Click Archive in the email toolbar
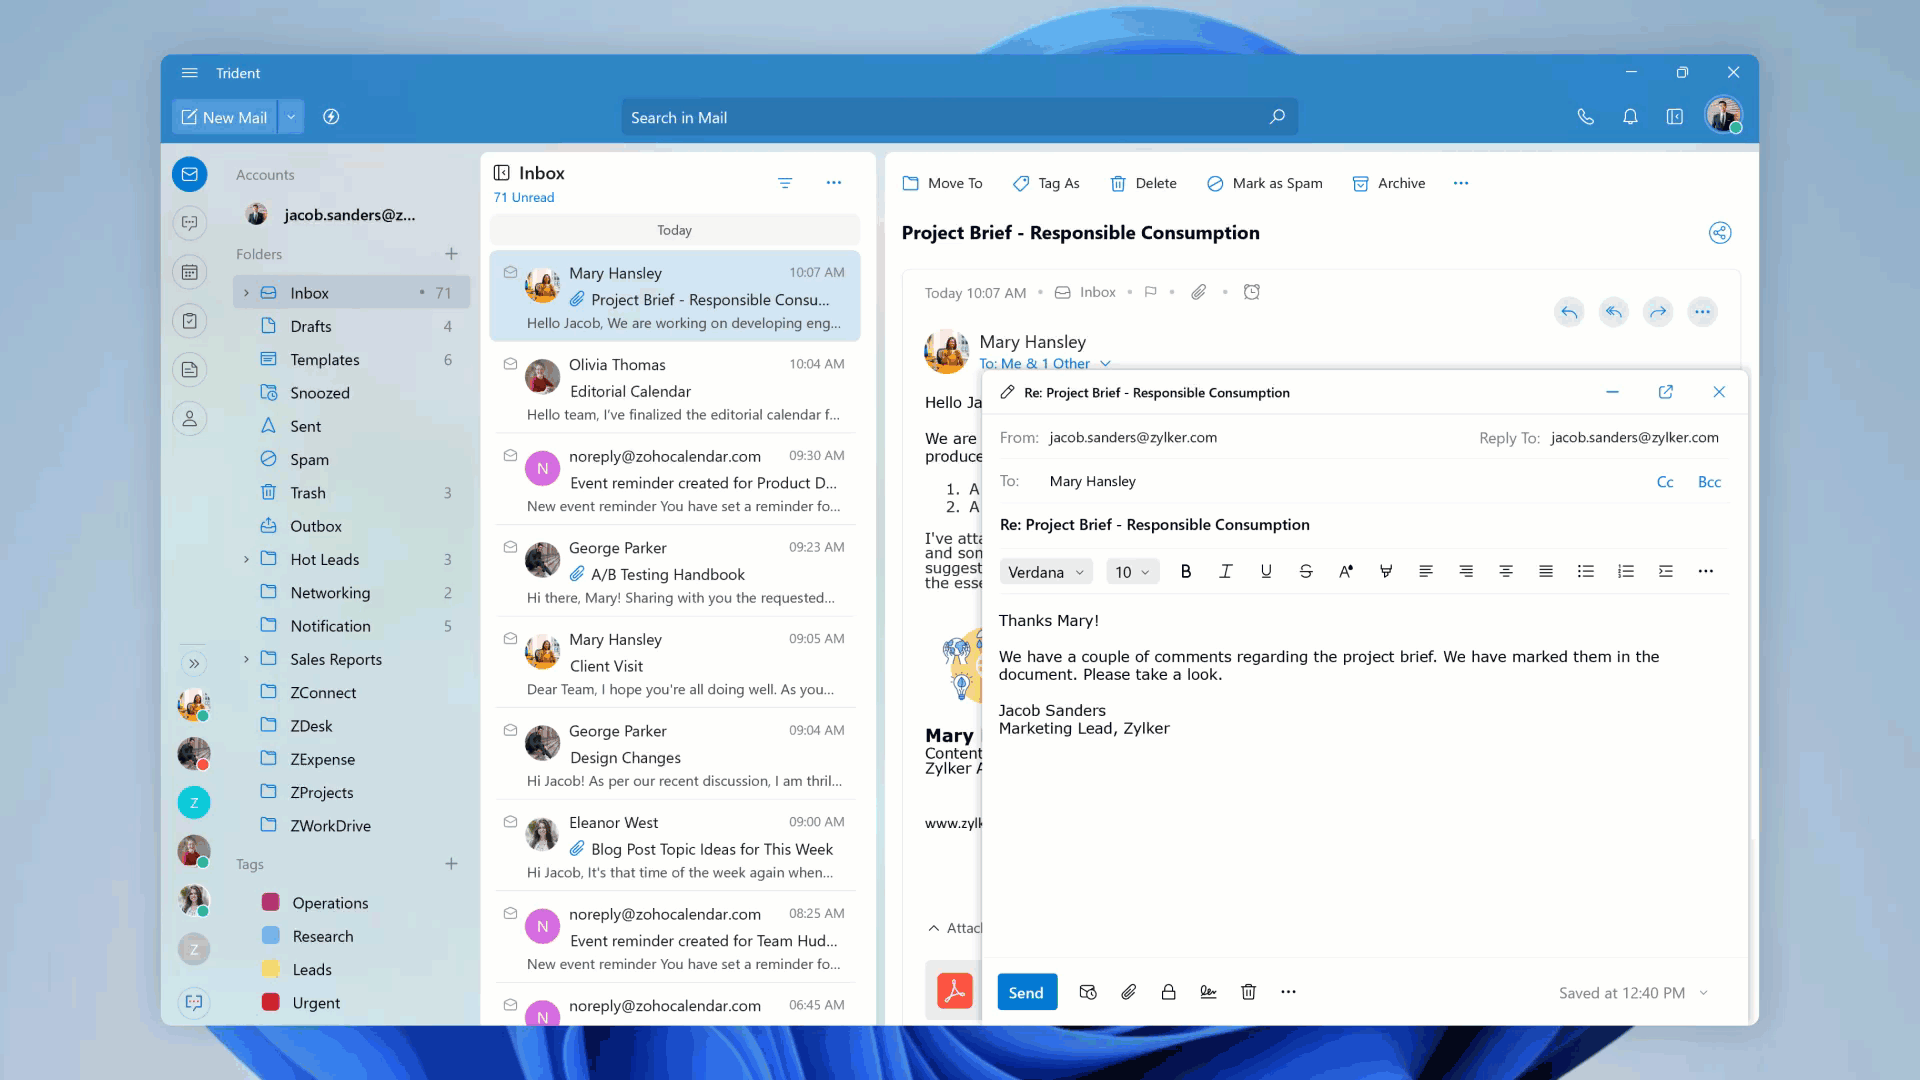Screen dimensions: 1920x1080 1389,183
